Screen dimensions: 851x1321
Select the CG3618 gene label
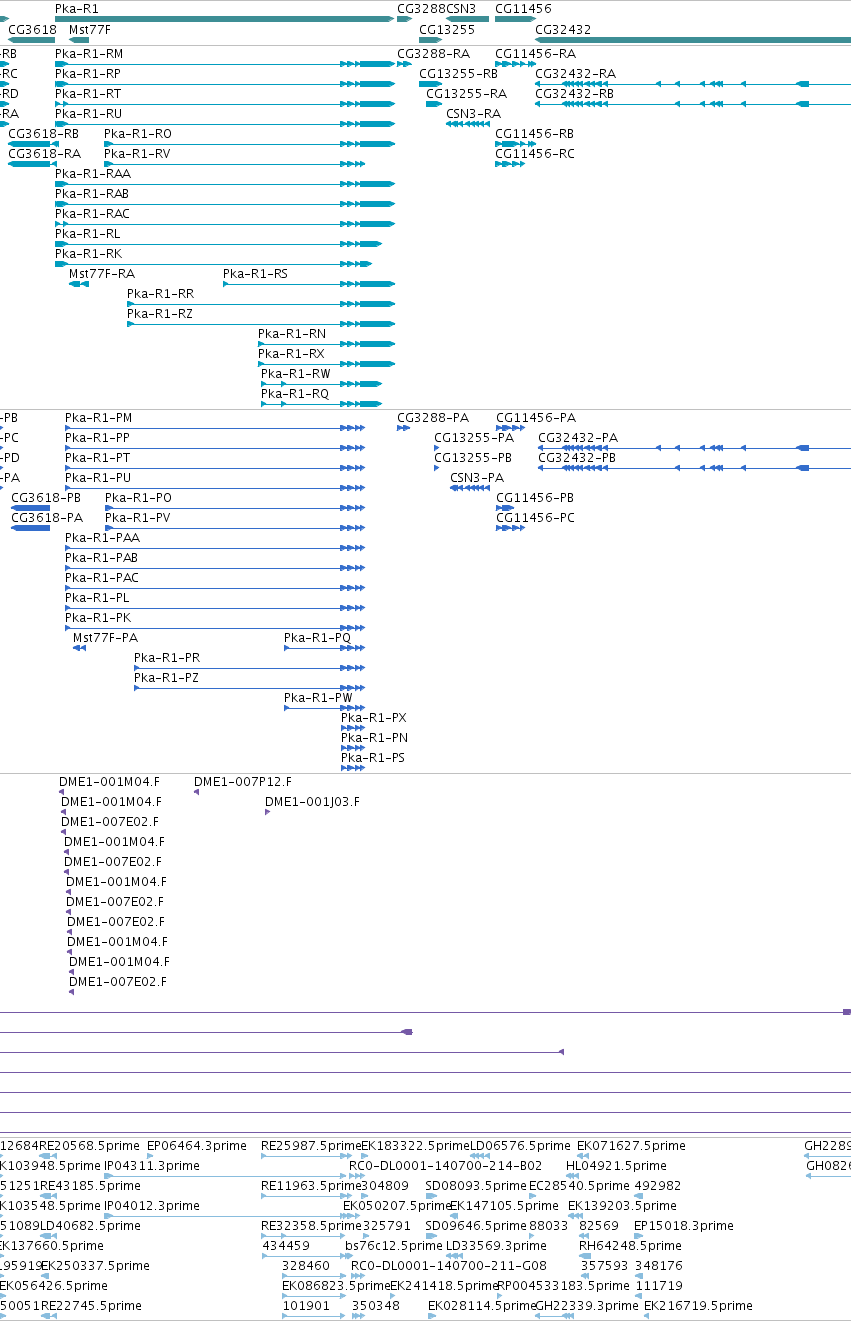click(x=32, y=30)
